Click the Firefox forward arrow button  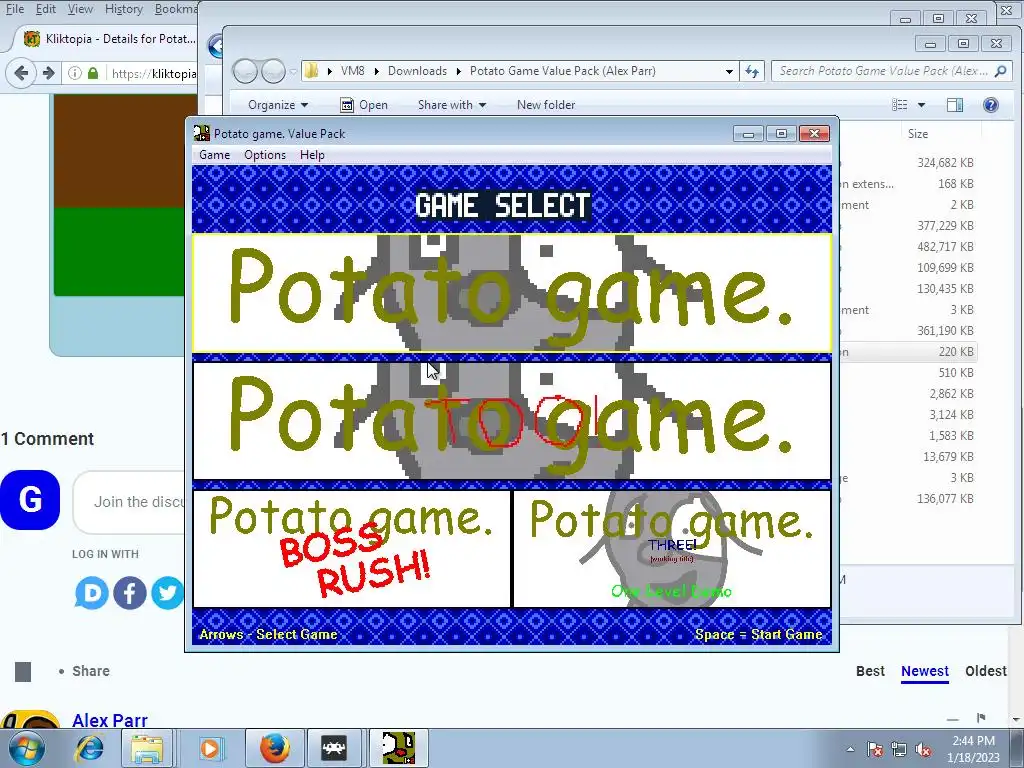(48, 72)
